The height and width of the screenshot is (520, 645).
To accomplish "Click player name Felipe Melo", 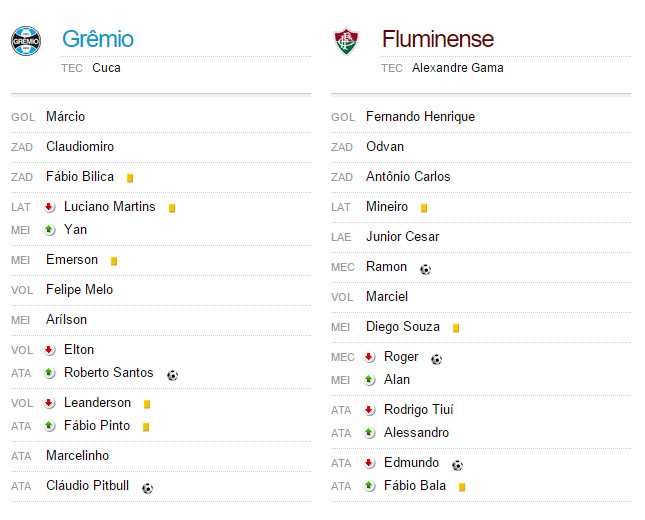I will point(79,290).
